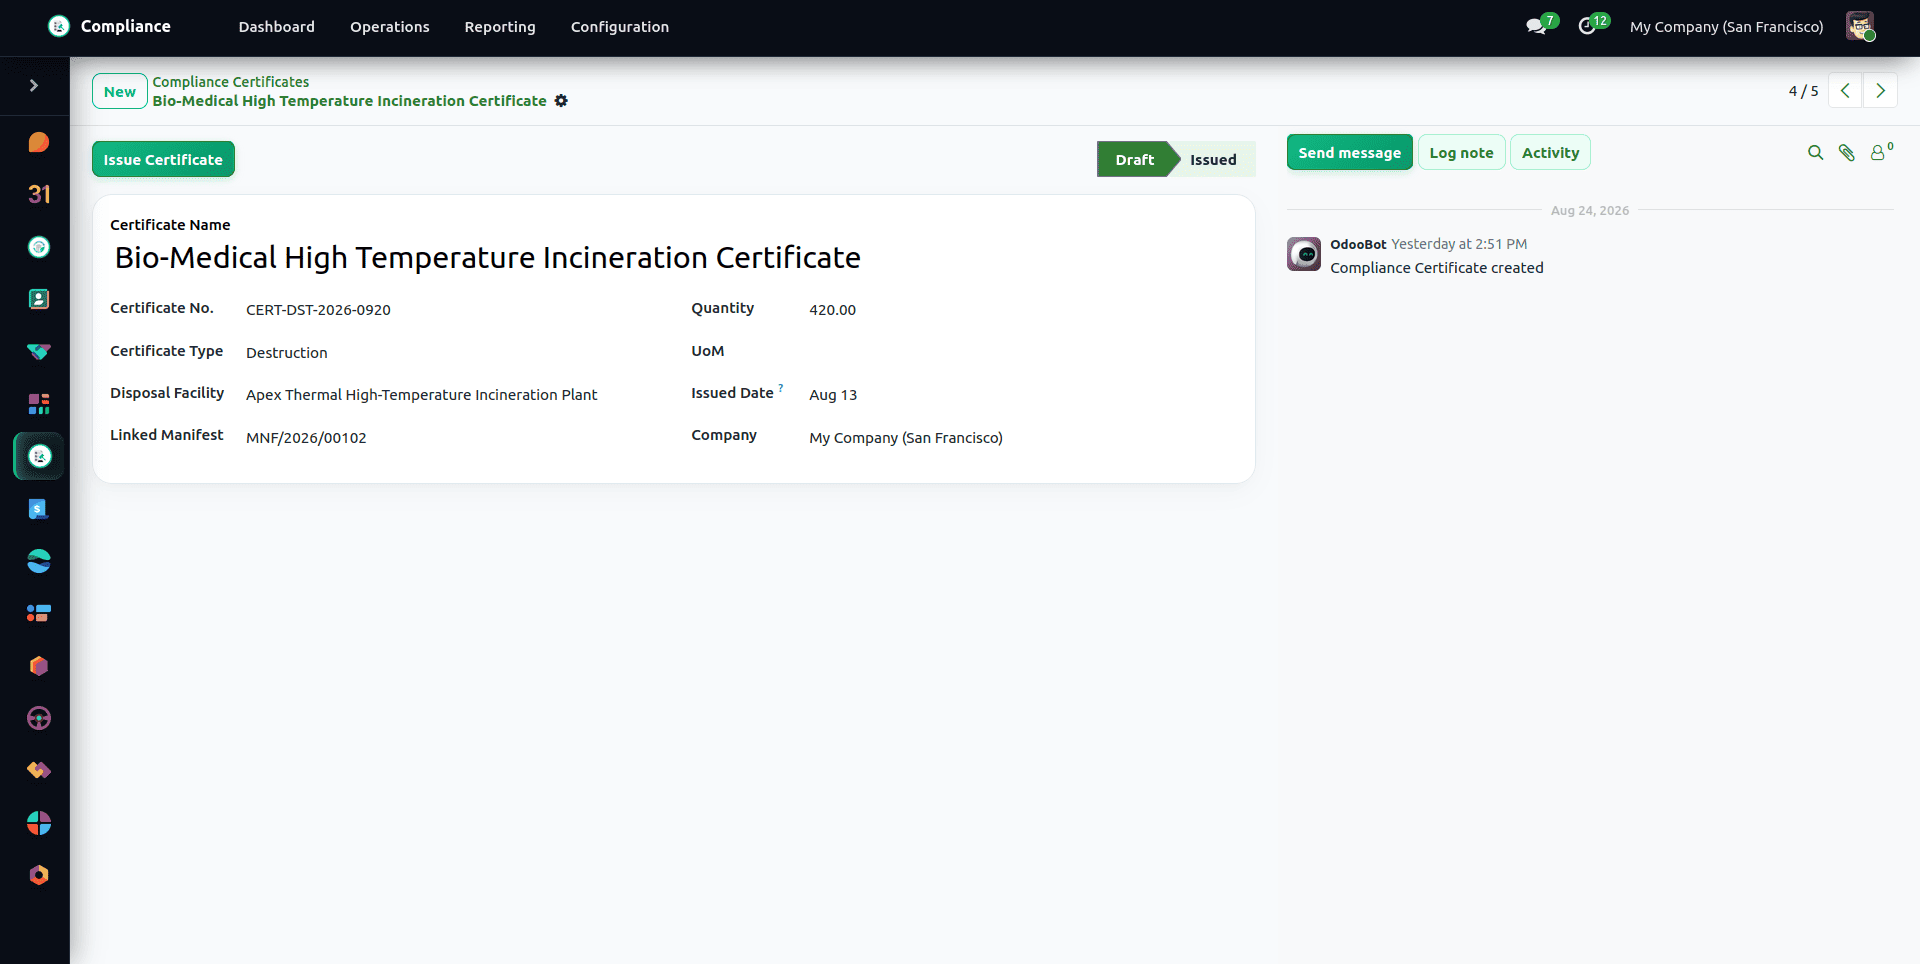This screenshot has height=964, width=1920.
Task: Open the Reporting menu
Action: tap(500, 27)
